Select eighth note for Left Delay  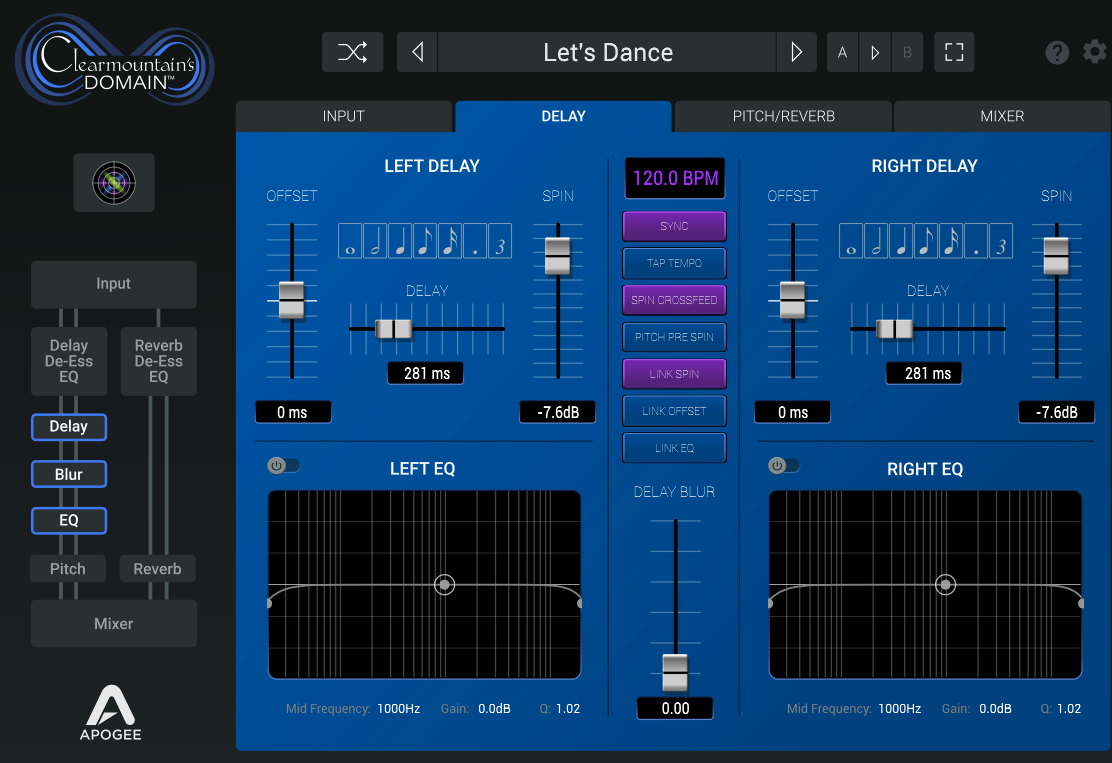(x=425, y=240)
